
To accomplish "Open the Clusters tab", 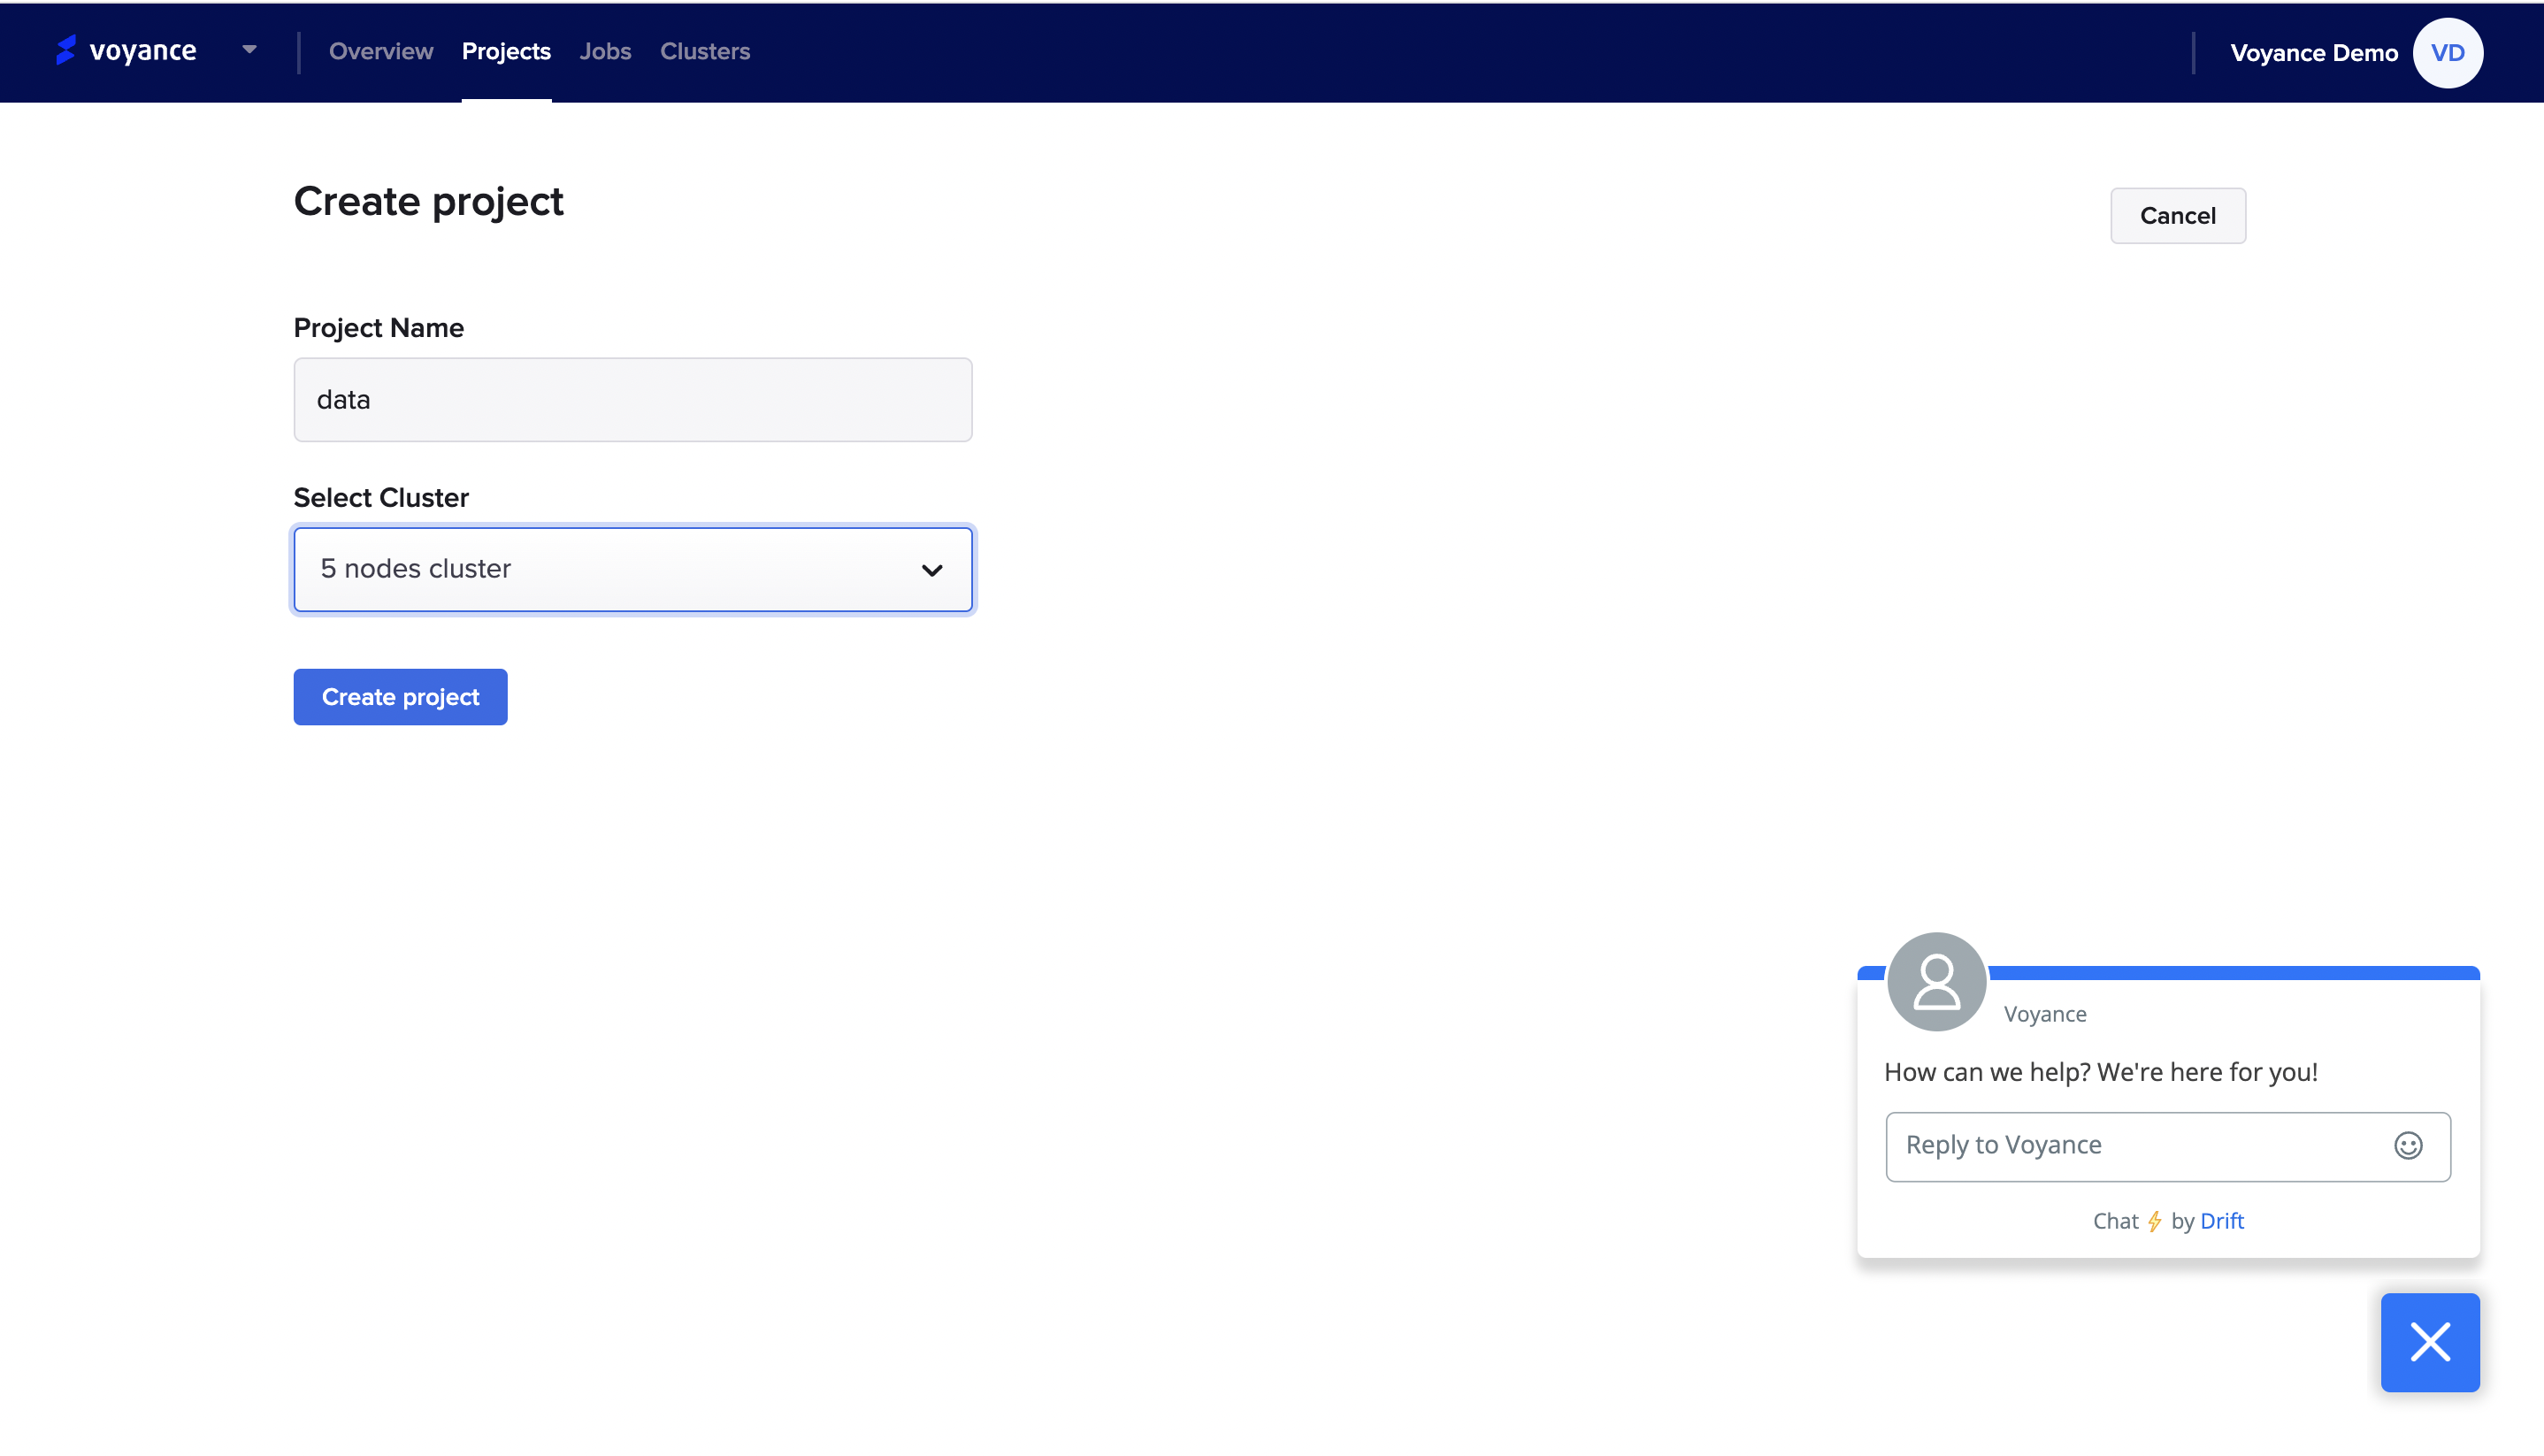I will (705, 51).
